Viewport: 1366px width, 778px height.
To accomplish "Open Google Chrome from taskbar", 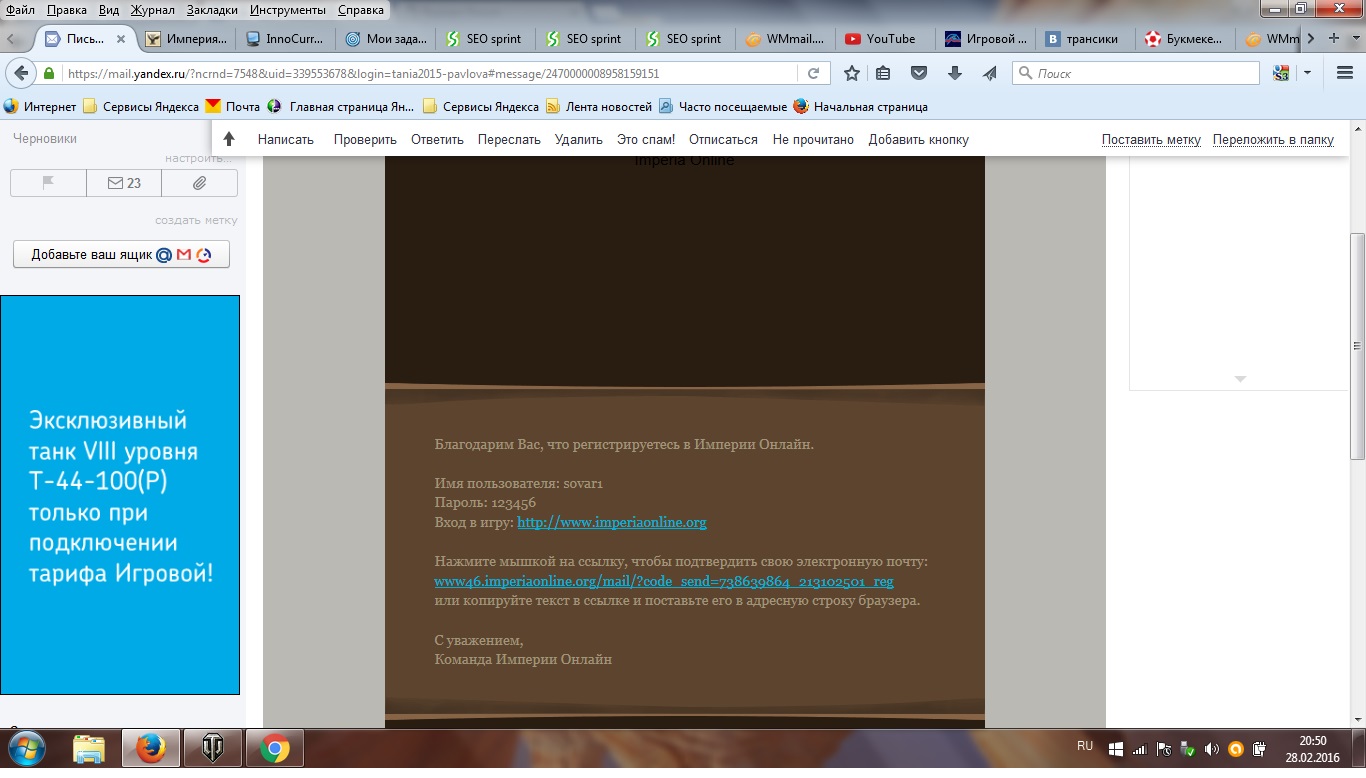I will (275, 749).
